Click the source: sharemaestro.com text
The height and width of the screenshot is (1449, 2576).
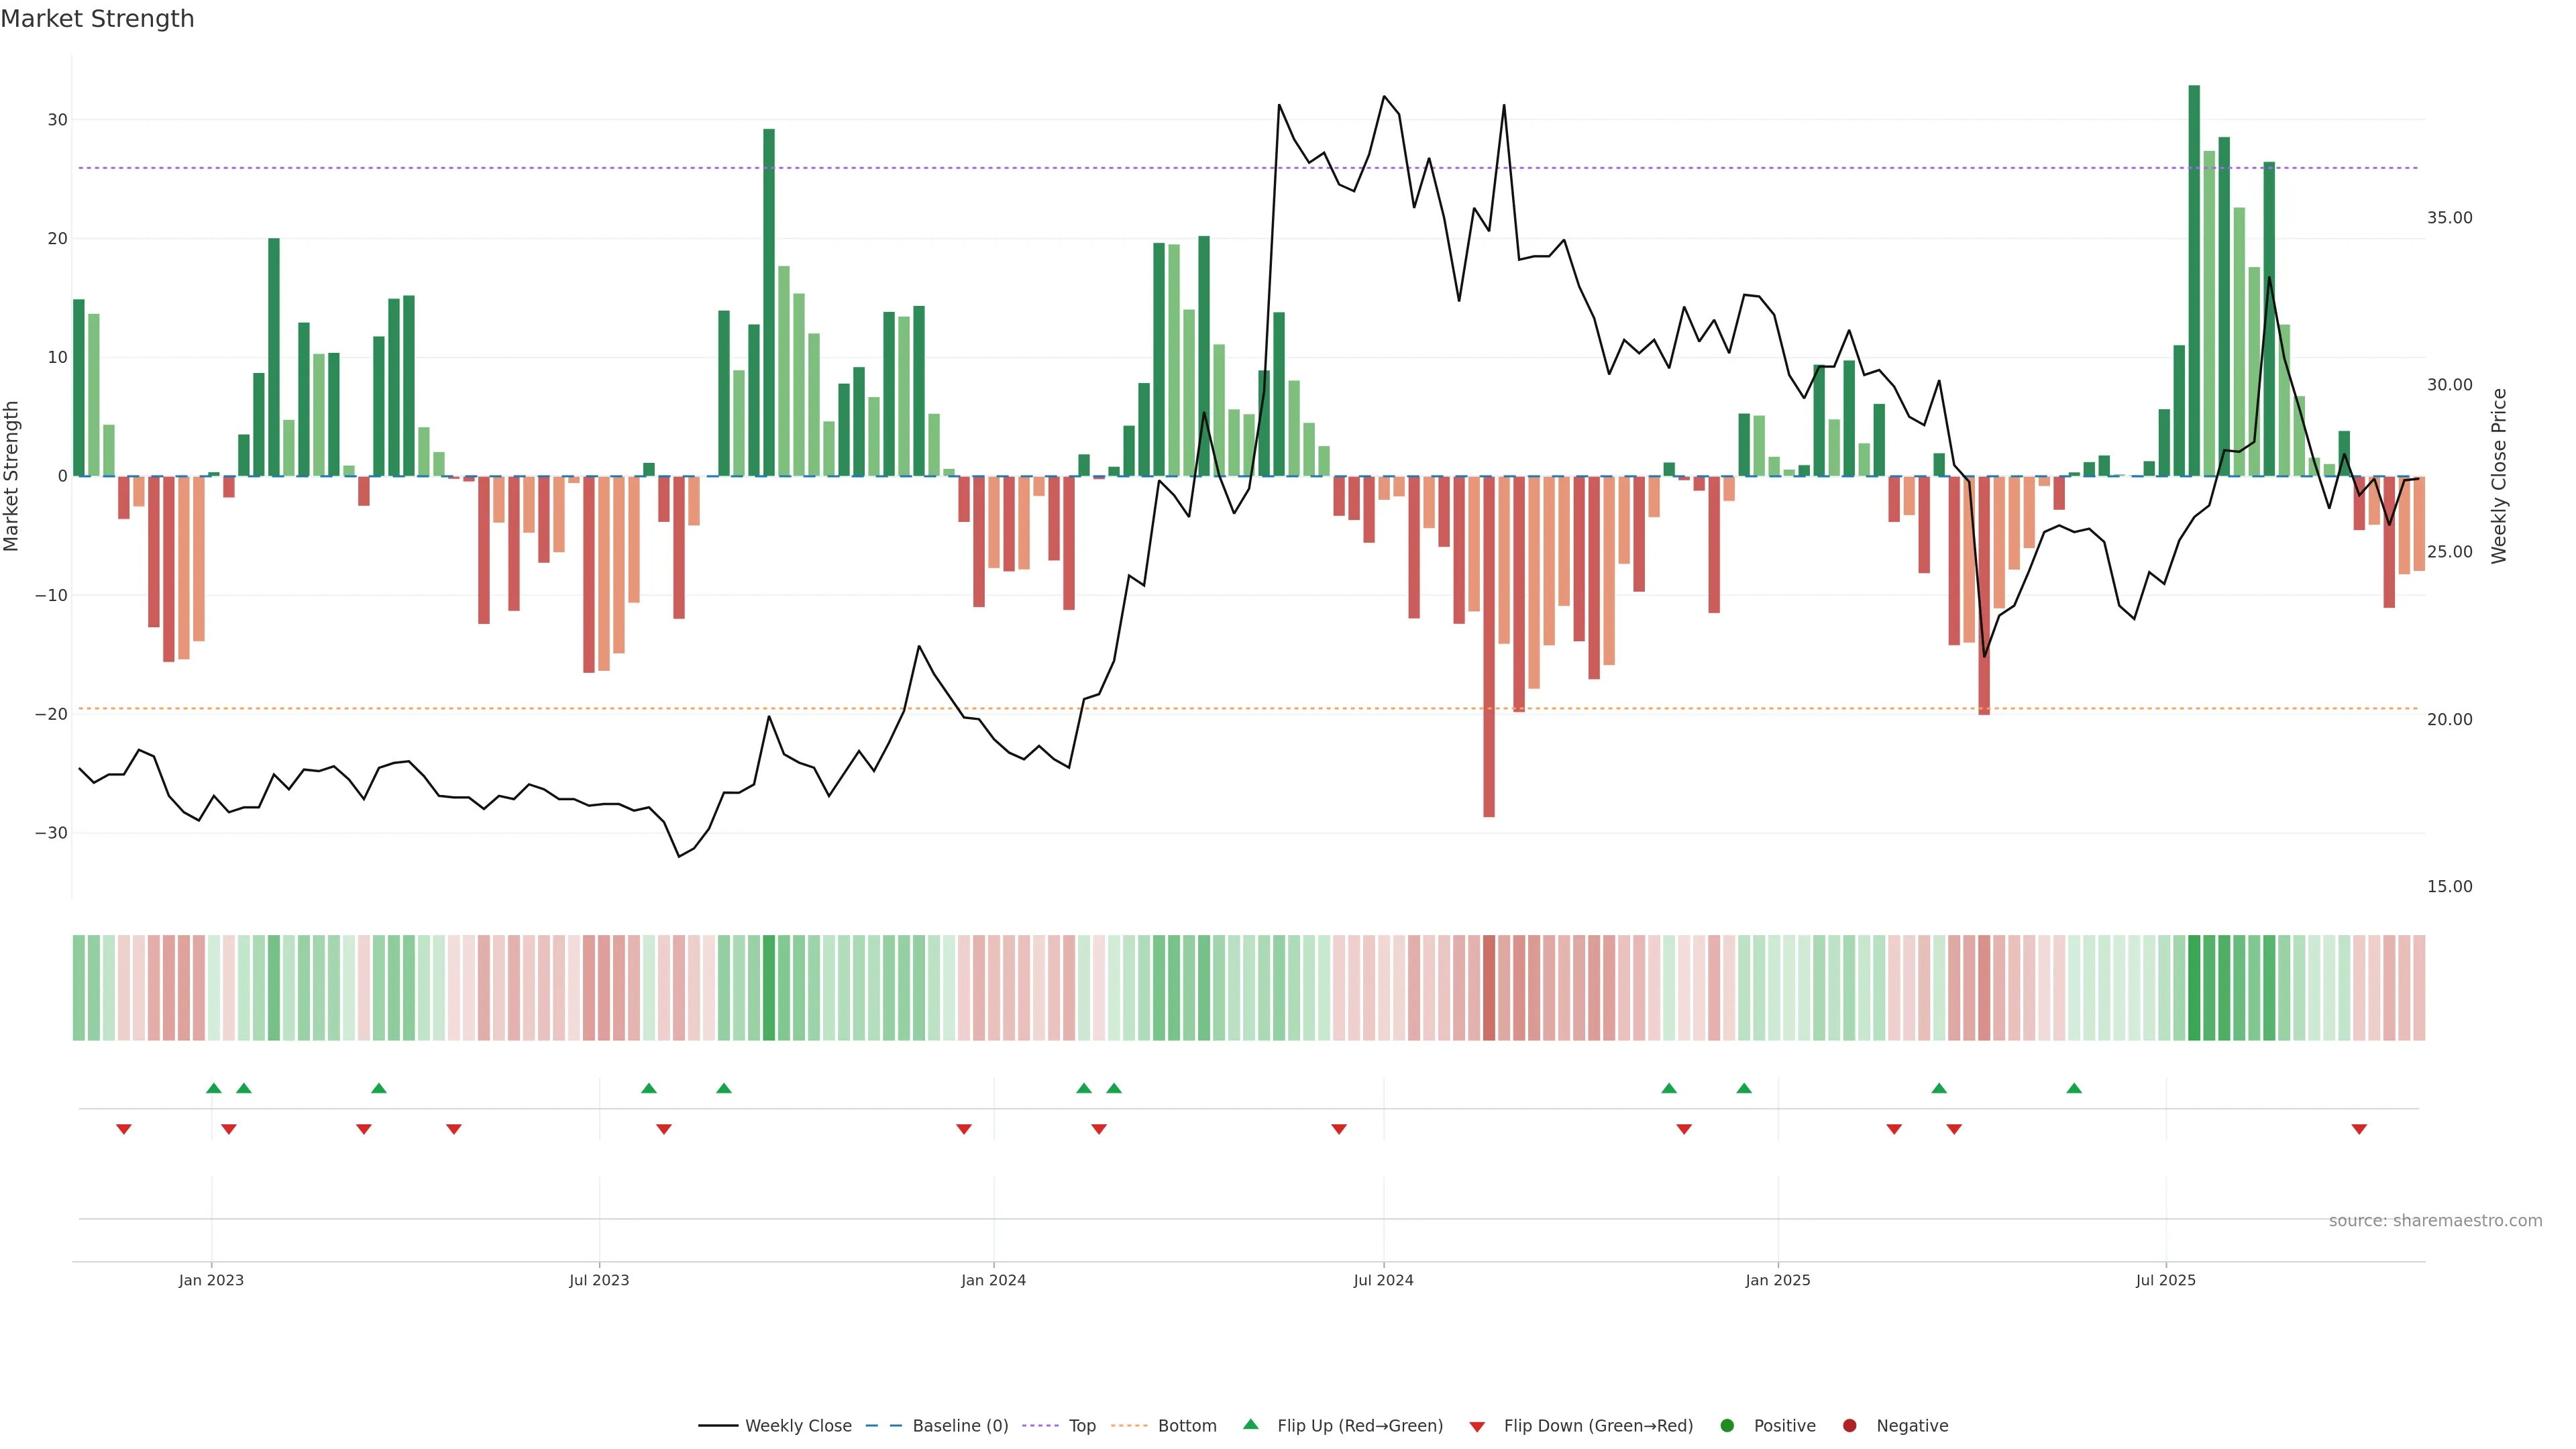2435,1221
